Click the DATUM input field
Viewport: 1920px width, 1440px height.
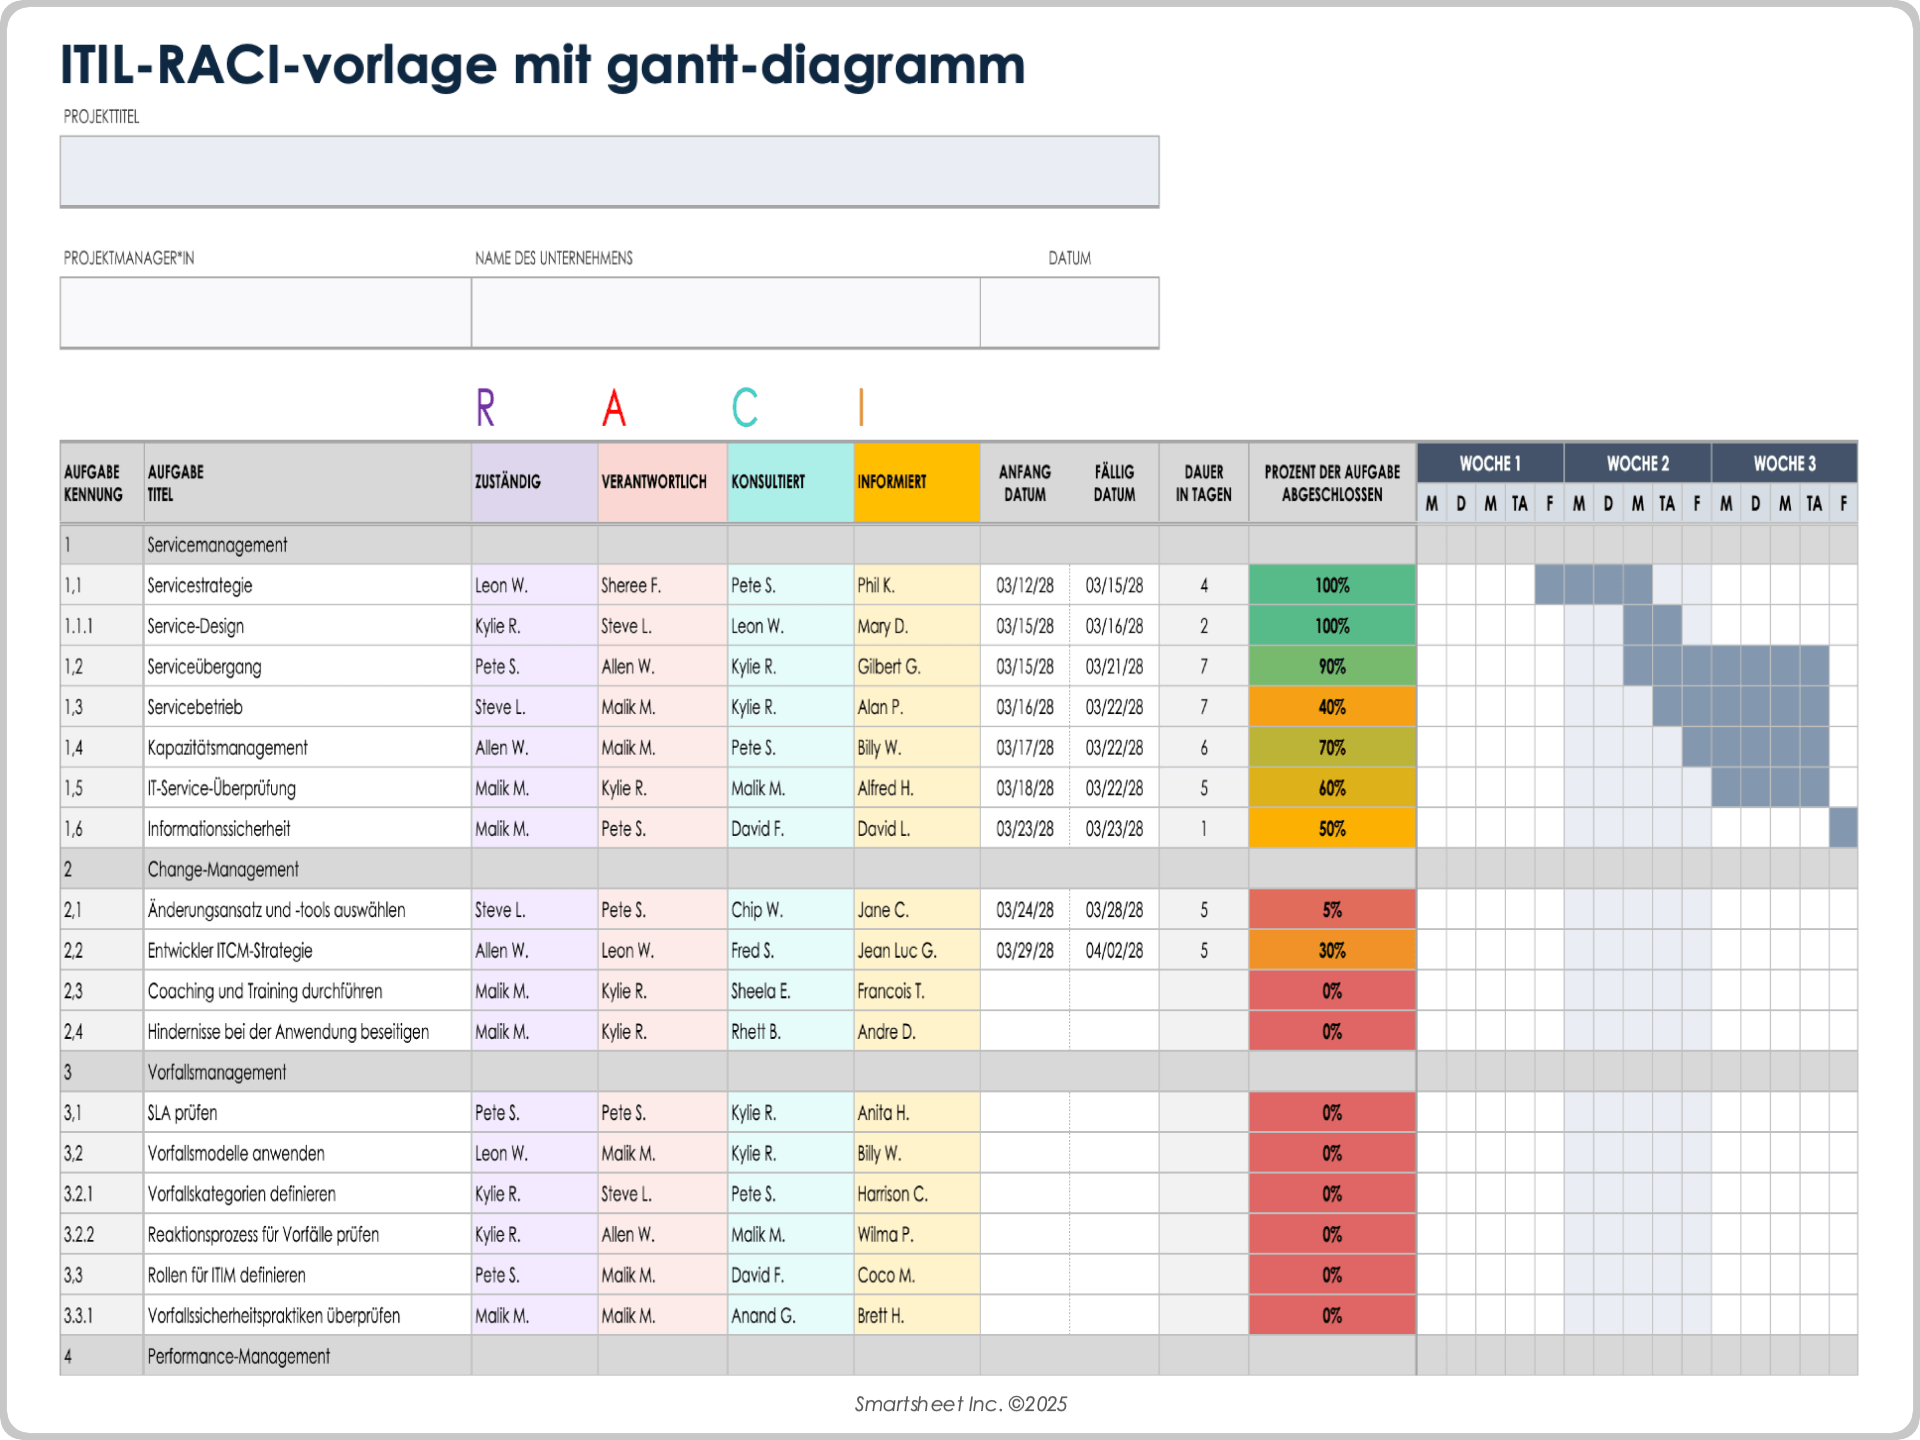(1069, 312)
